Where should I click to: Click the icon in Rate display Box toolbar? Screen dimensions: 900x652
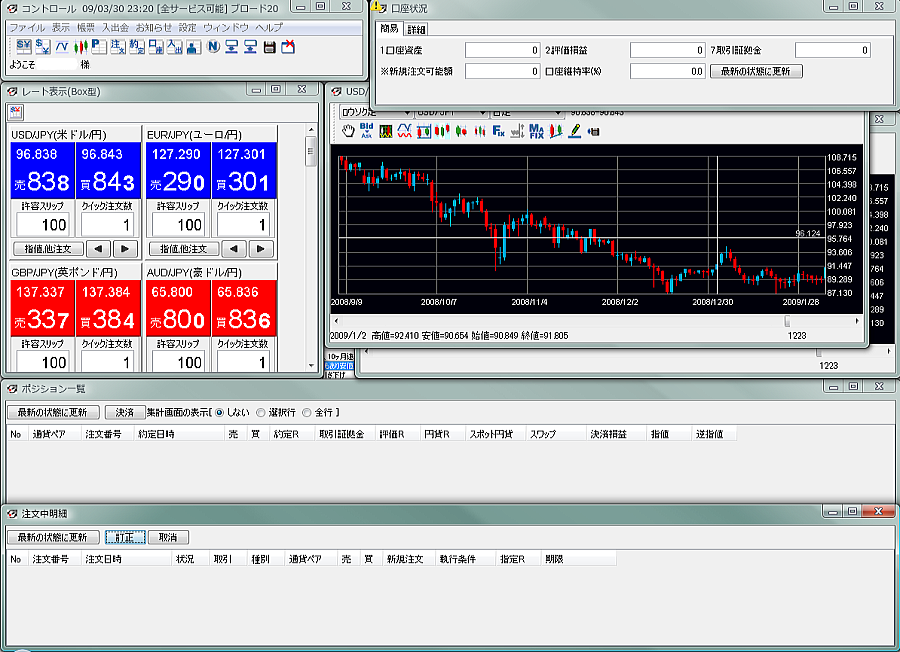pyautogui.click(x=15, y=112)
